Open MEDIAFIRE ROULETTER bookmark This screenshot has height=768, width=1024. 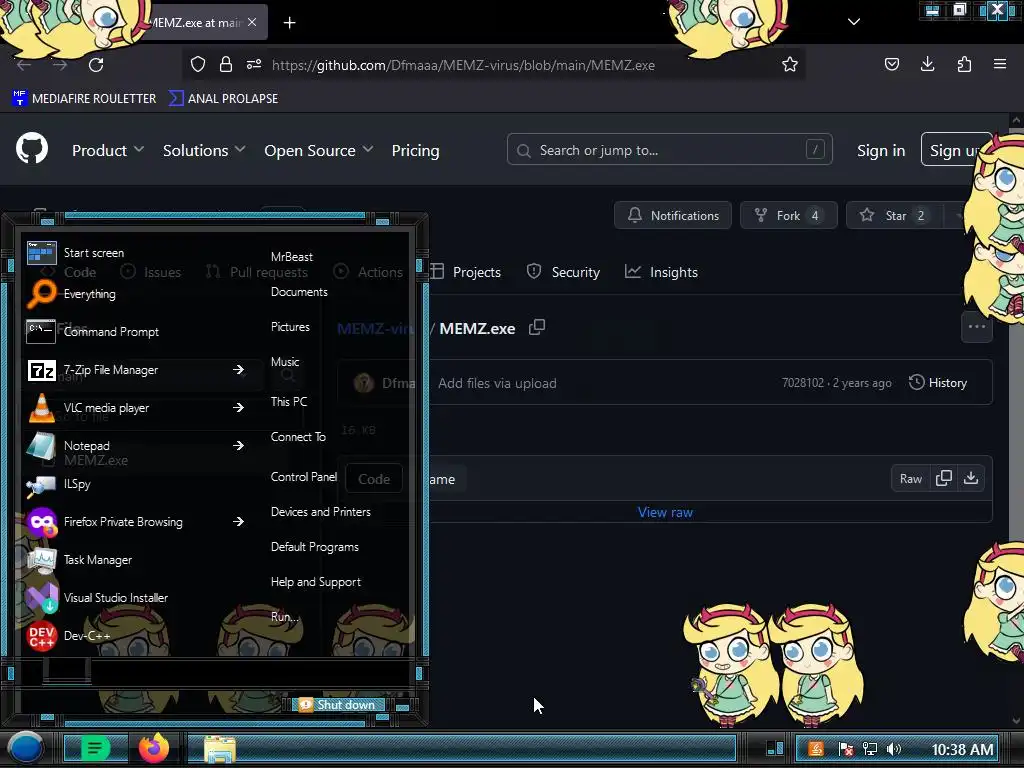(84, 99)
